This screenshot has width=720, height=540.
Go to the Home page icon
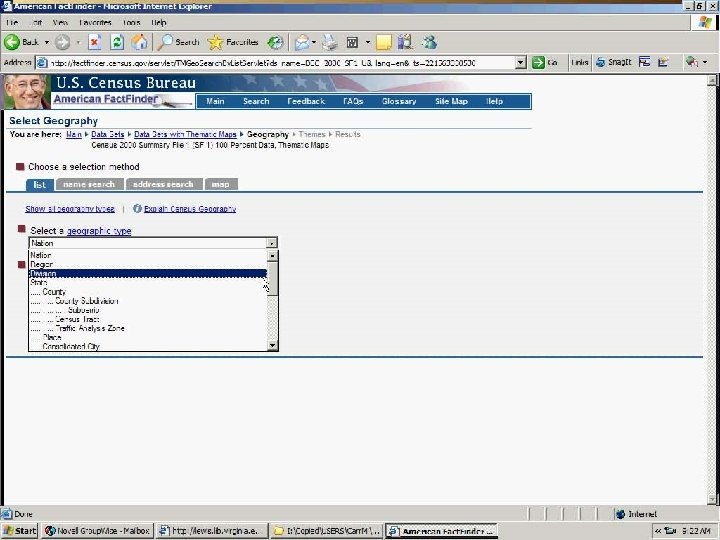[140, 42]
